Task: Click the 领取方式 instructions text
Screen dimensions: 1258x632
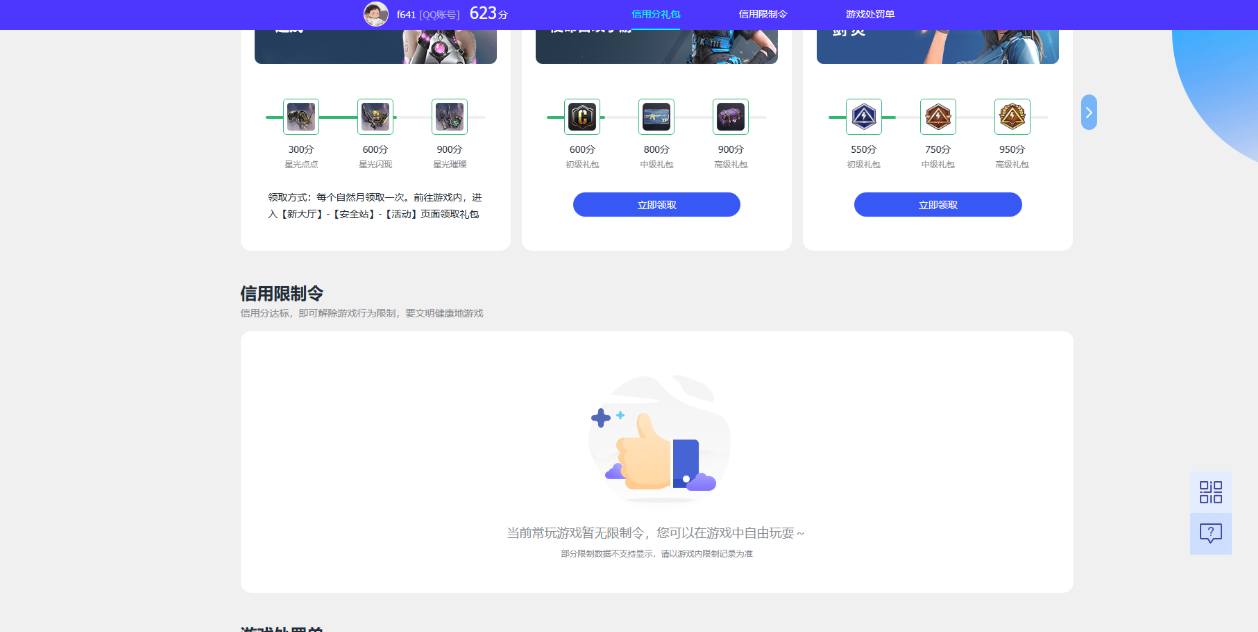Action: 375,206
